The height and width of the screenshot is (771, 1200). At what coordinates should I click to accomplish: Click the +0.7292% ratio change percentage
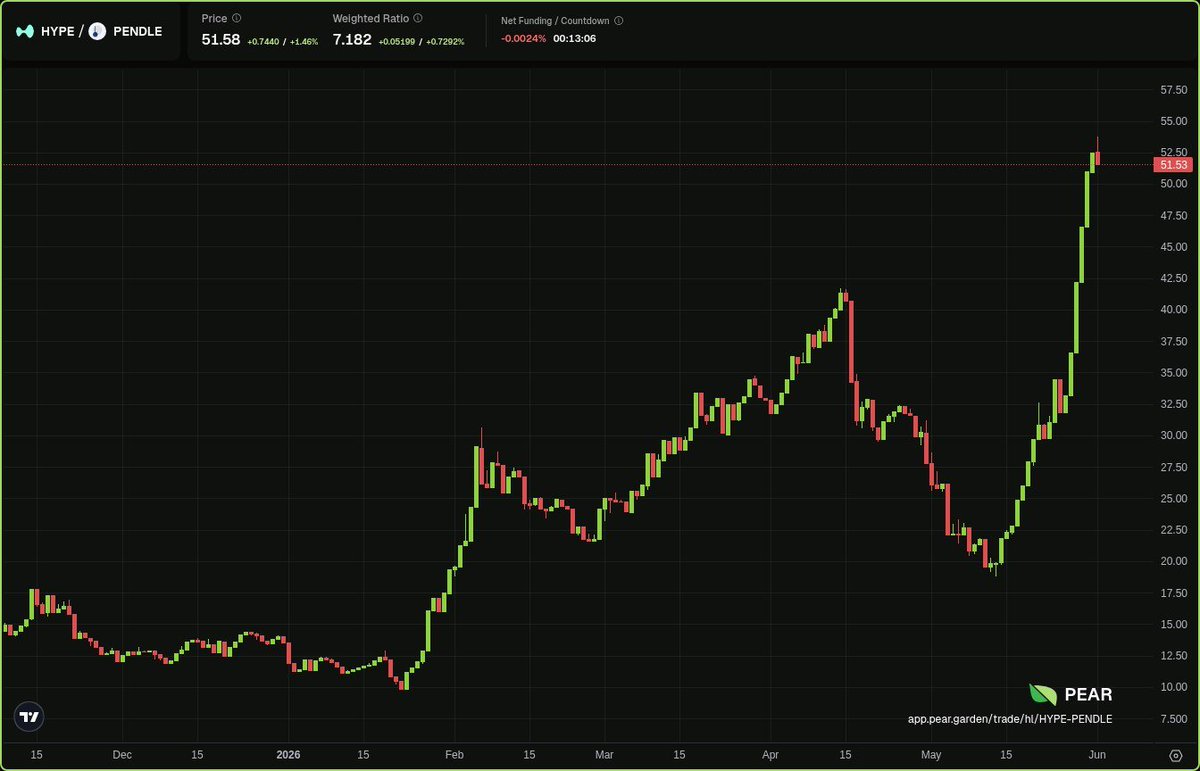pos(445,42)
